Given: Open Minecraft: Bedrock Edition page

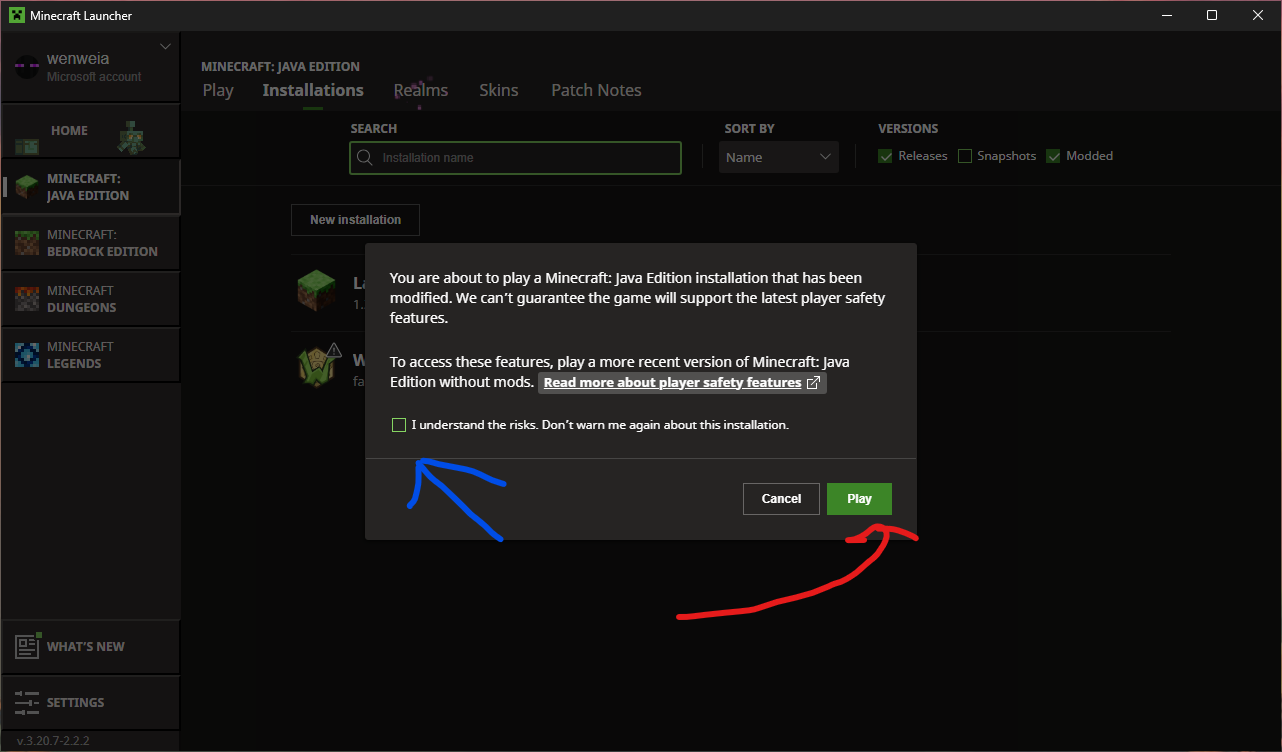Looking at the screenshot, I should pos(90,242).
